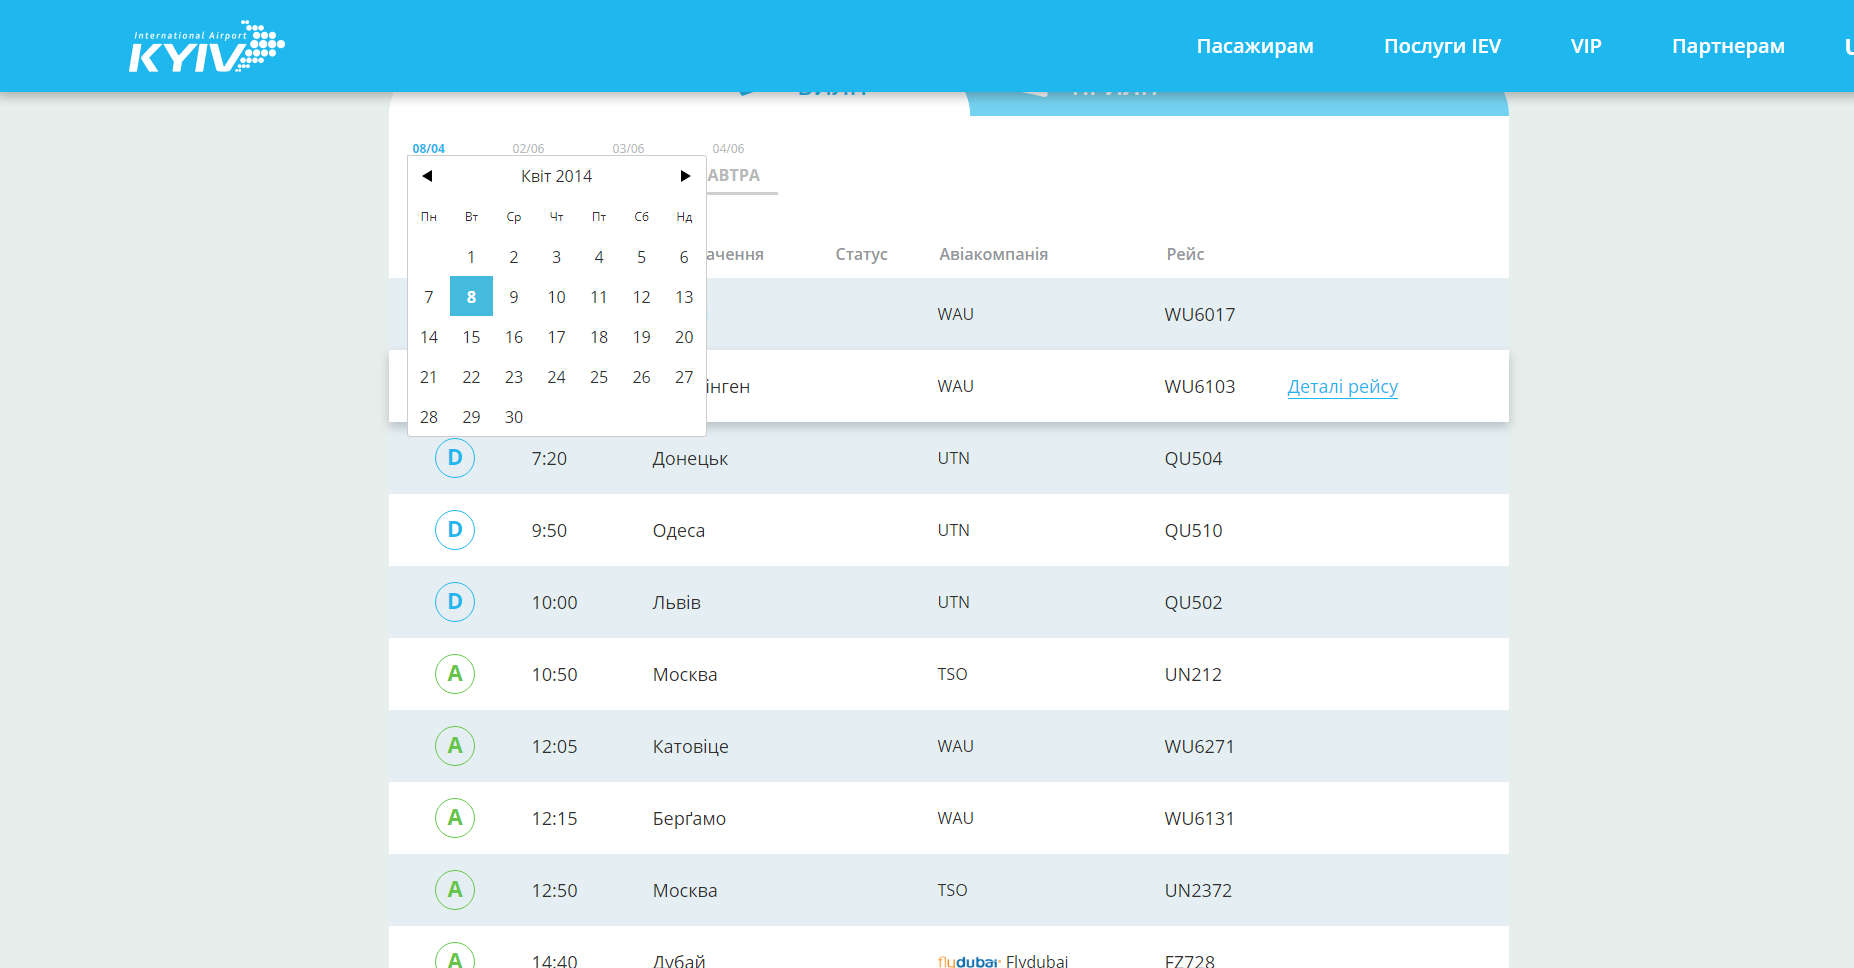Open the Партнерам menu

point(1727,46)
